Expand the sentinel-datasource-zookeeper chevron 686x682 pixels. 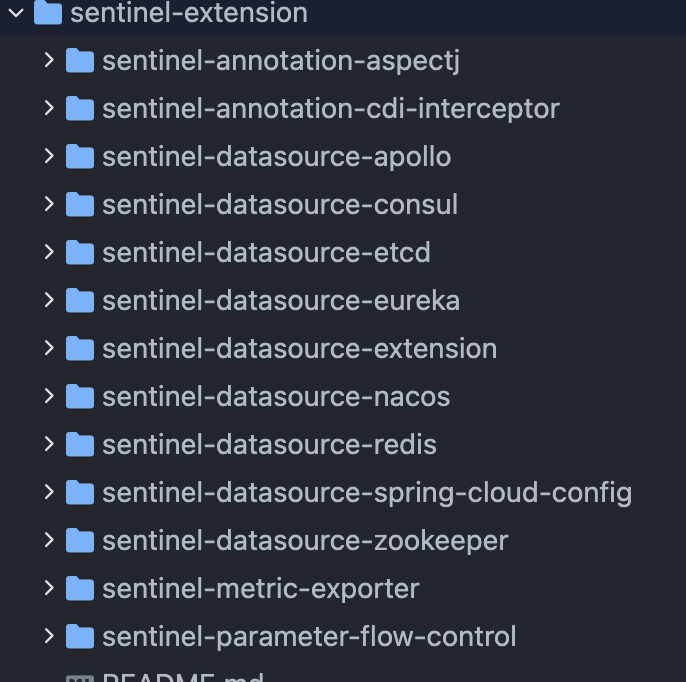49,540
